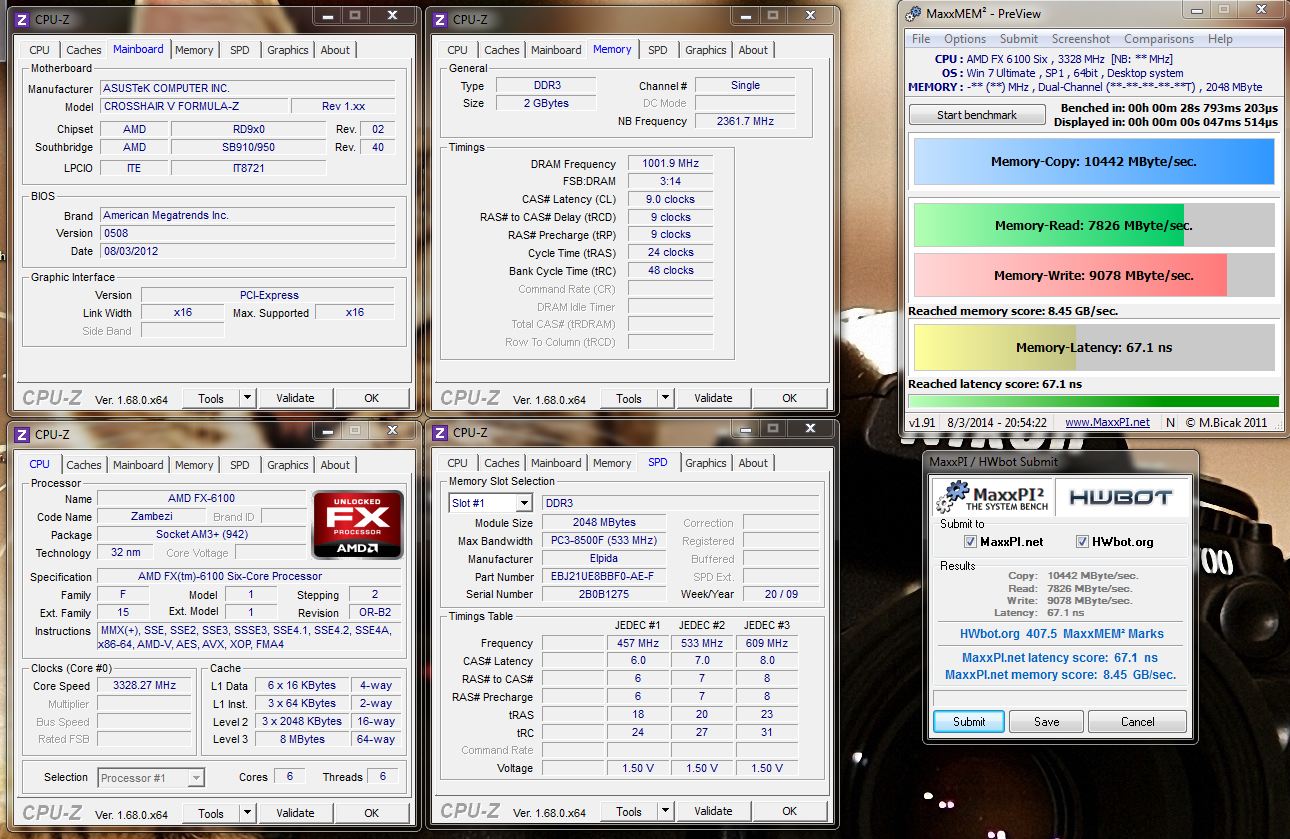Click the CPU-Z icon in the CPU window title bar
Screen dimensions: 1290x839
(x=21, y=434)
